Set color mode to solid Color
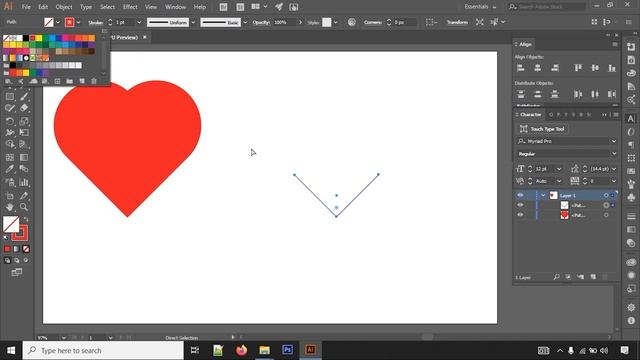Viewport: 640px width, 360px height. pyautogui.click(x=7, y=249)
